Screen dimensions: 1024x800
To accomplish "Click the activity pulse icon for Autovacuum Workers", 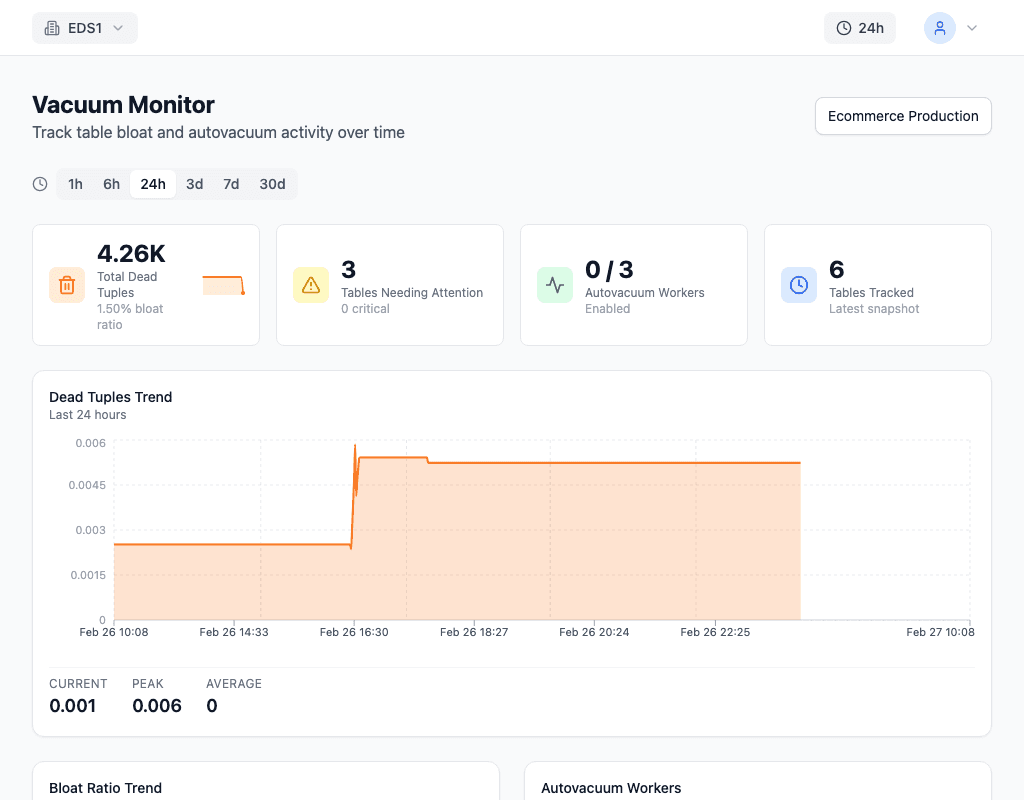I will click(x=555, y=285).
